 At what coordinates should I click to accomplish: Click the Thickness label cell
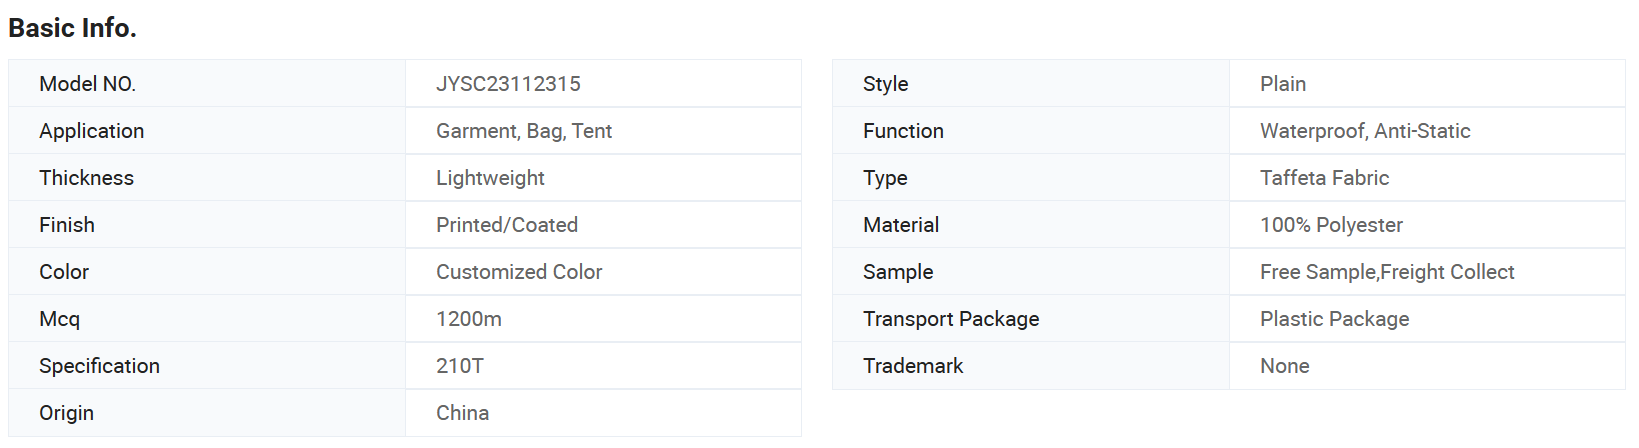[x=207, y=178]
